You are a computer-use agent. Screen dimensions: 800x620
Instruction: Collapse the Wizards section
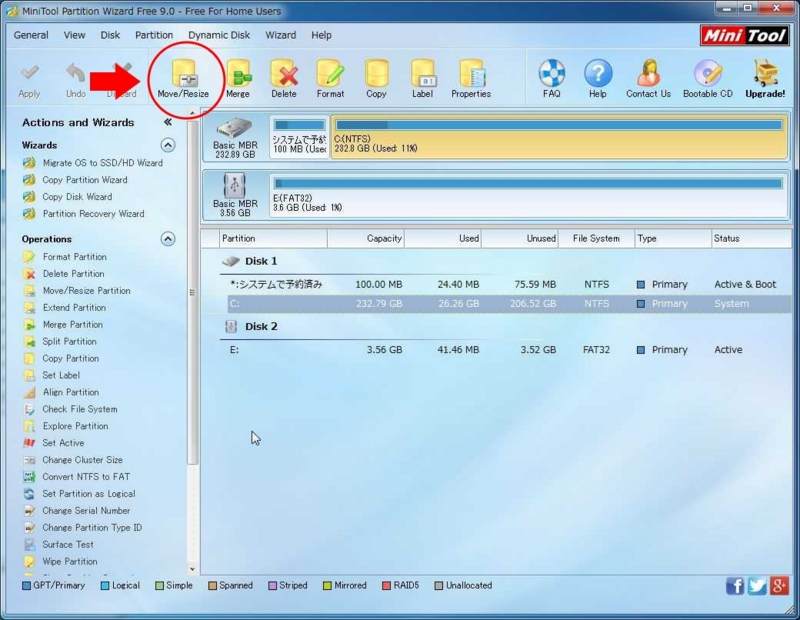point(168,145)
